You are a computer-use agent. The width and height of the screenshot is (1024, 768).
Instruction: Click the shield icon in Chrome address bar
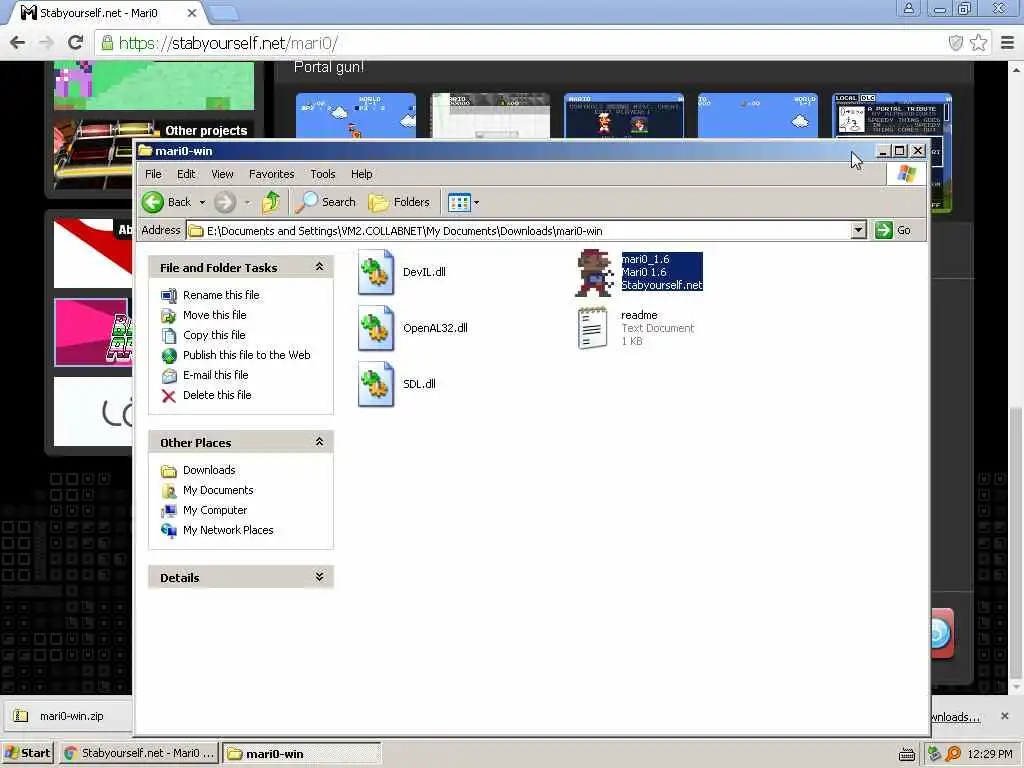point(955,43)
